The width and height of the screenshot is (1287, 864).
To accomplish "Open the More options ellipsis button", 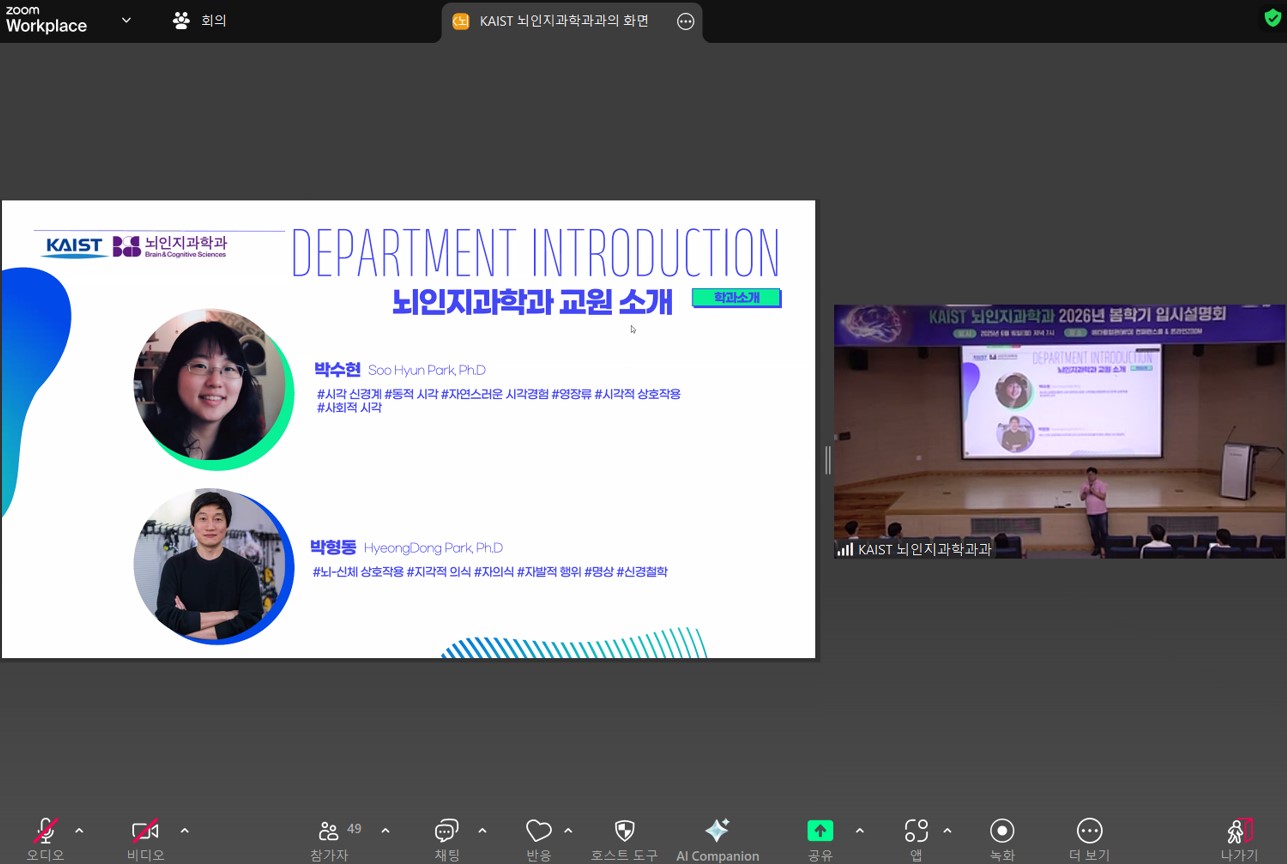I will [x=1089, y=831].
